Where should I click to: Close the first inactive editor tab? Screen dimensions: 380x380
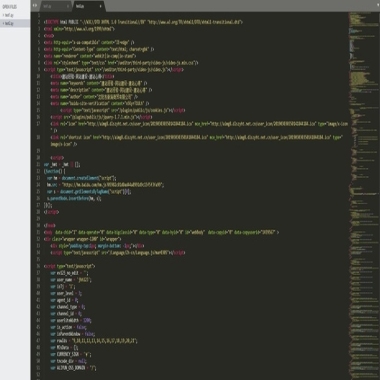point(68,6)
